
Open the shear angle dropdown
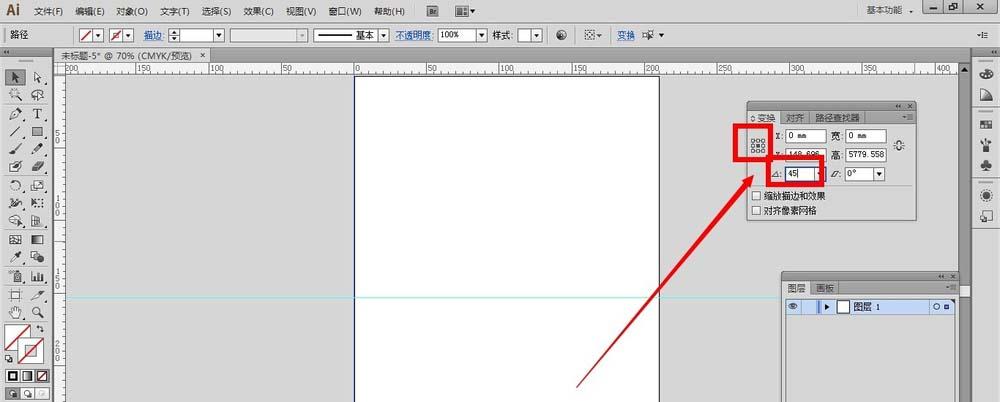[x=880, y=174]
